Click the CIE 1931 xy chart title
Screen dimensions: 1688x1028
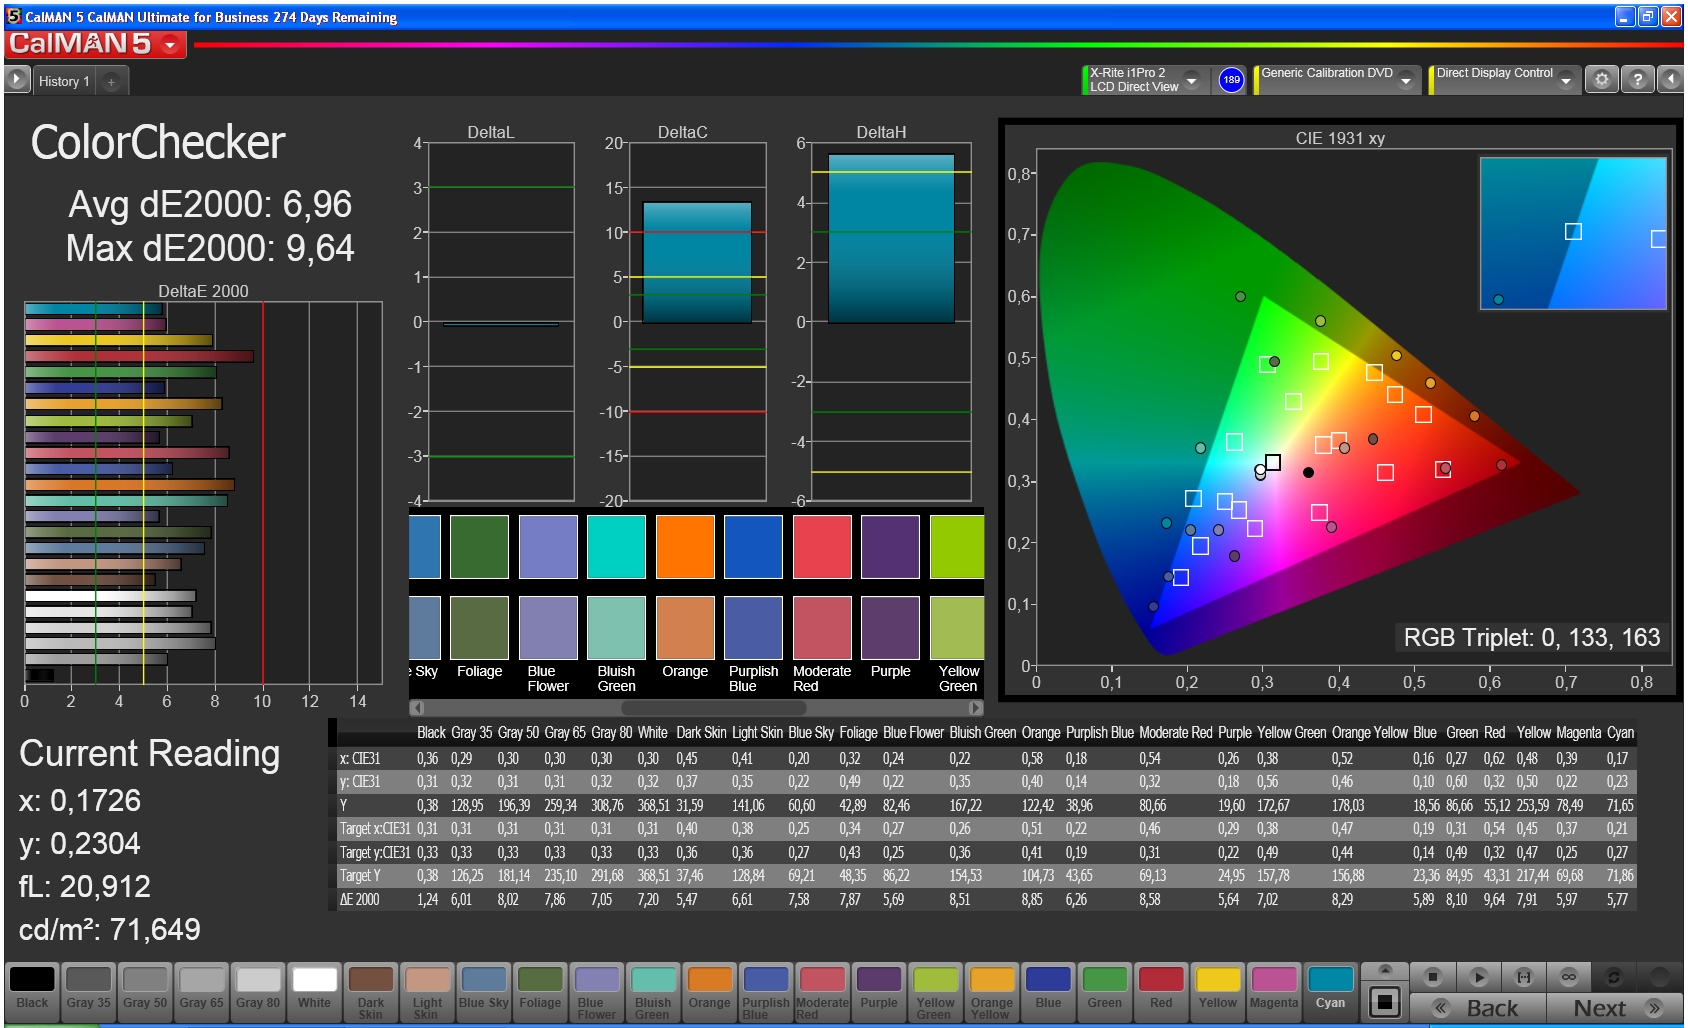click(x=1339, y=138)
